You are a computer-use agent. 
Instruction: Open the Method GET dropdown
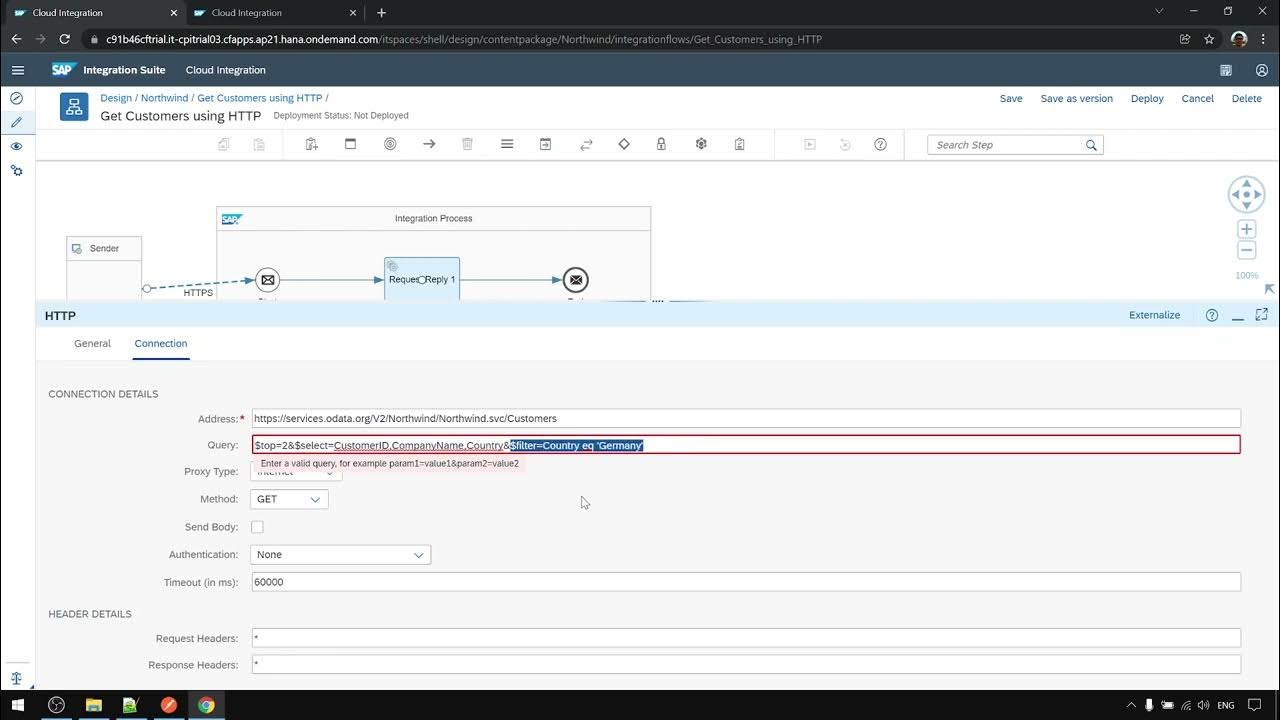click(290, 499)
